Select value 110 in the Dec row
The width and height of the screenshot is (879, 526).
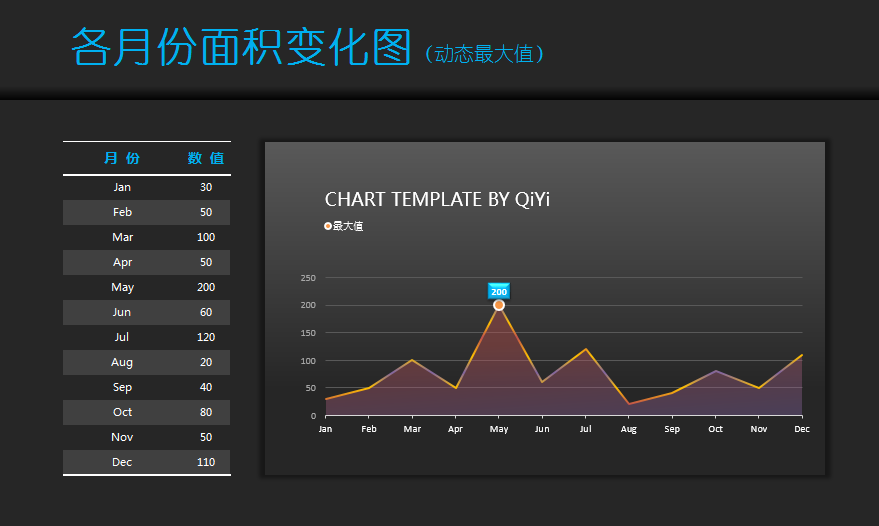[x=206, y=462]
